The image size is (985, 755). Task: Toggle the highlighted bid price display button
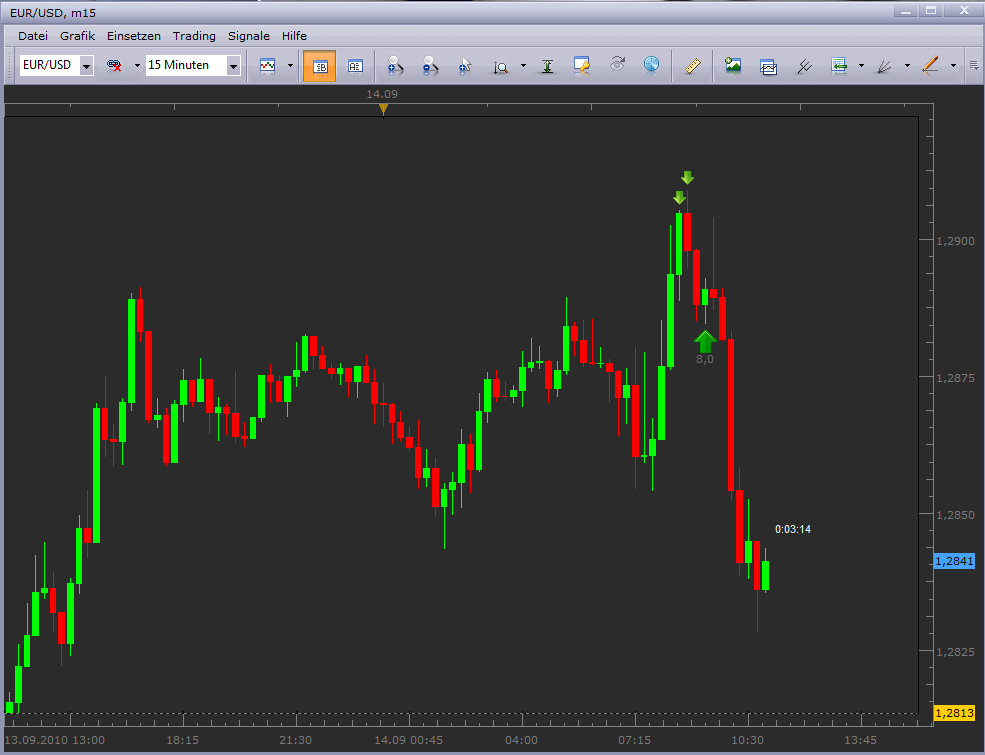(319, 66)
